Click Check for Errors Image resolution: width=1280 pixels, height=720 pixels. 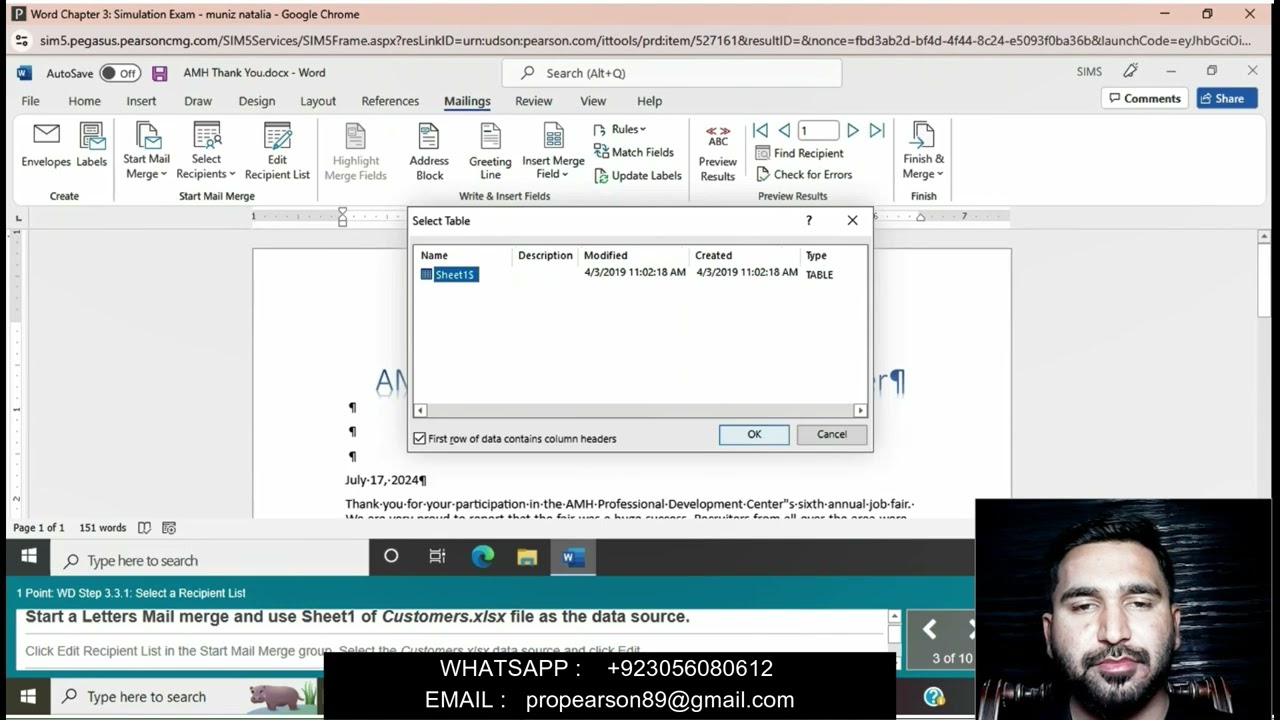pyautogui.click(x=804, y=174)
